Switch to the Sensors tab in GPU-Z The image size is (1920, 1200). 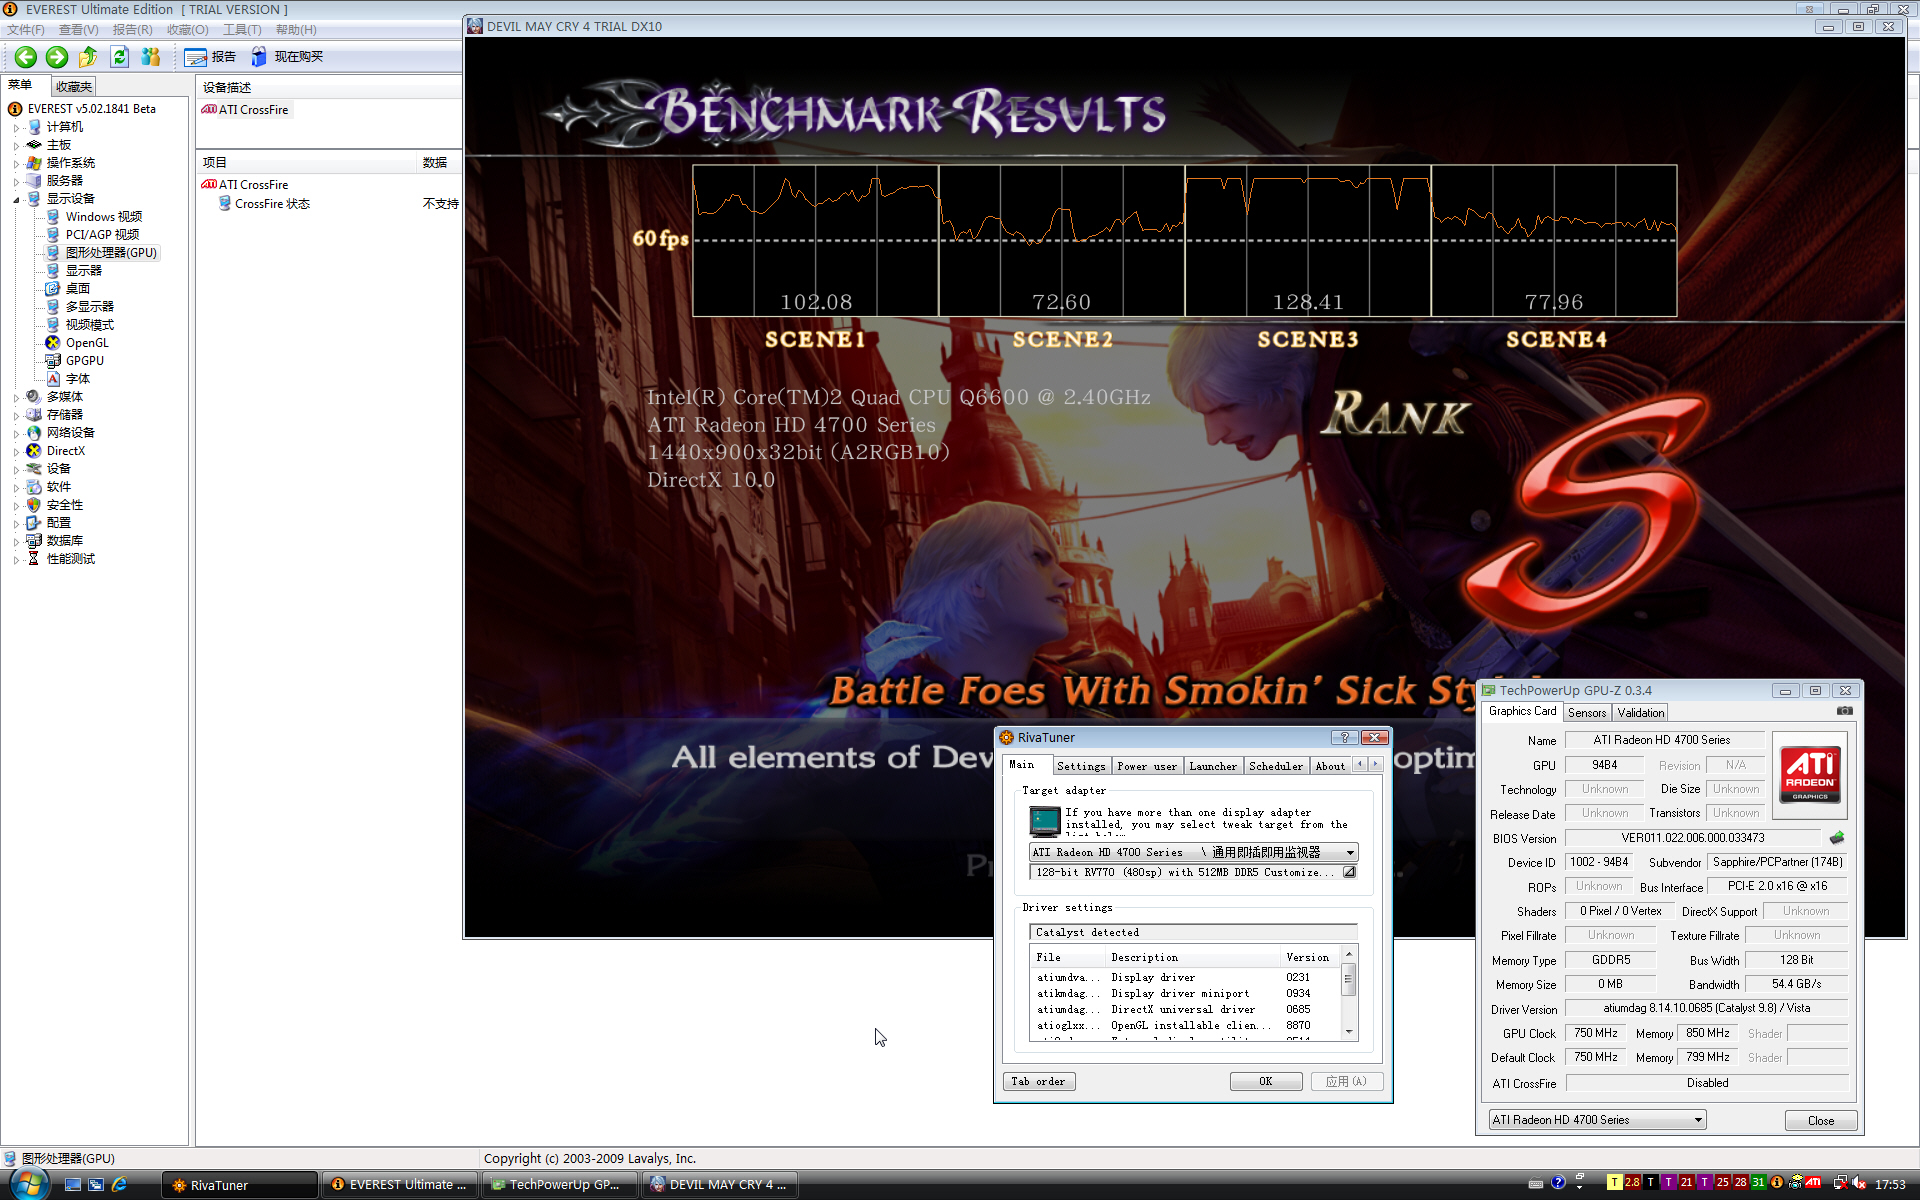(1587, 713)
